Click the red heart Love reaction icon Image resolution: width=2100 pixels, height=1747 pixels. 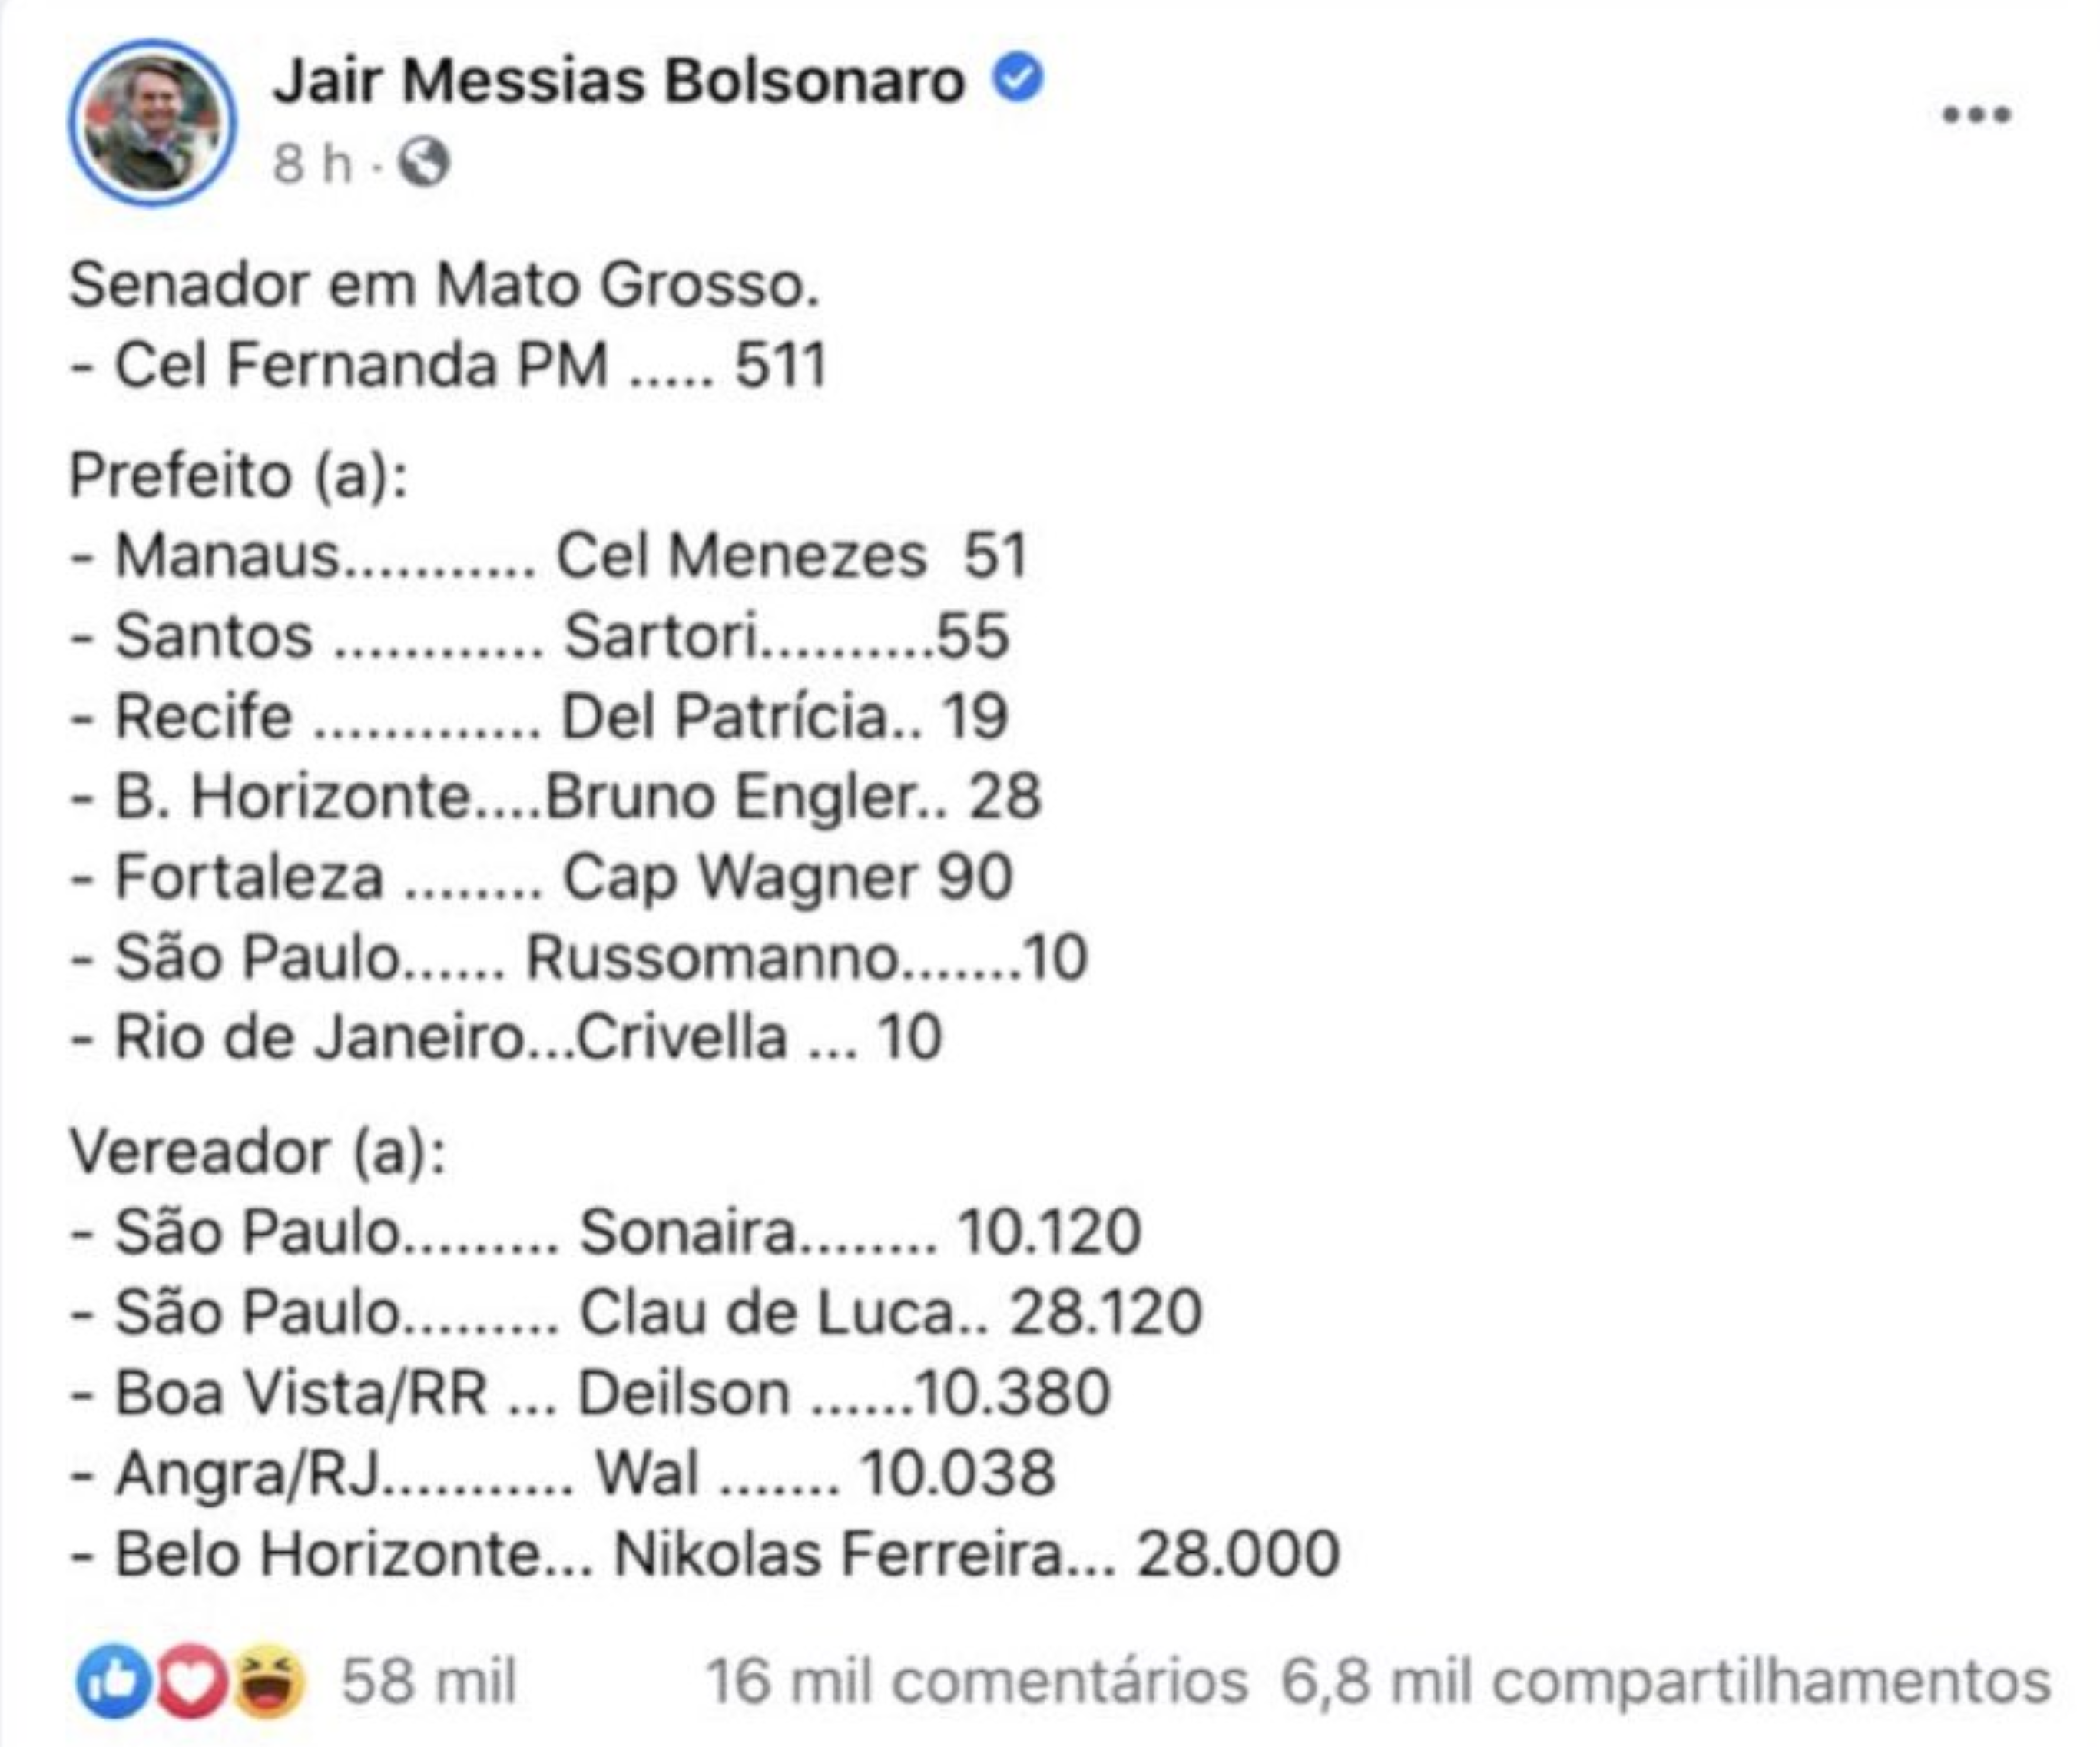coord(191,1681)
